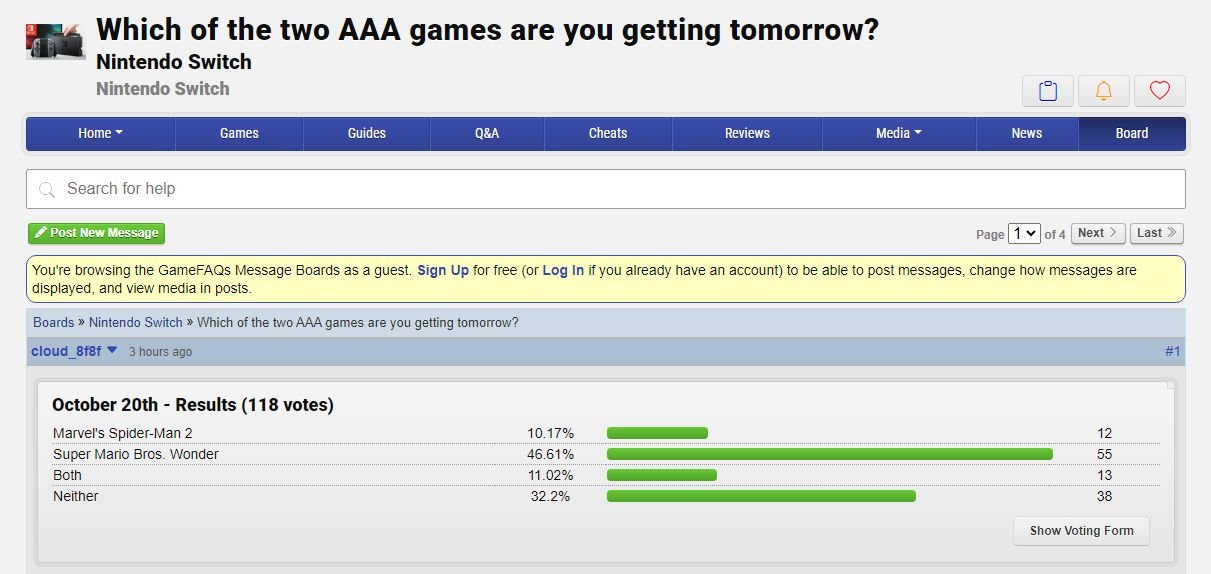The width and height of the screenshot is (1211, 574).
Task: Open the Home dropdown menu
Action: click(x=100, y=133)
